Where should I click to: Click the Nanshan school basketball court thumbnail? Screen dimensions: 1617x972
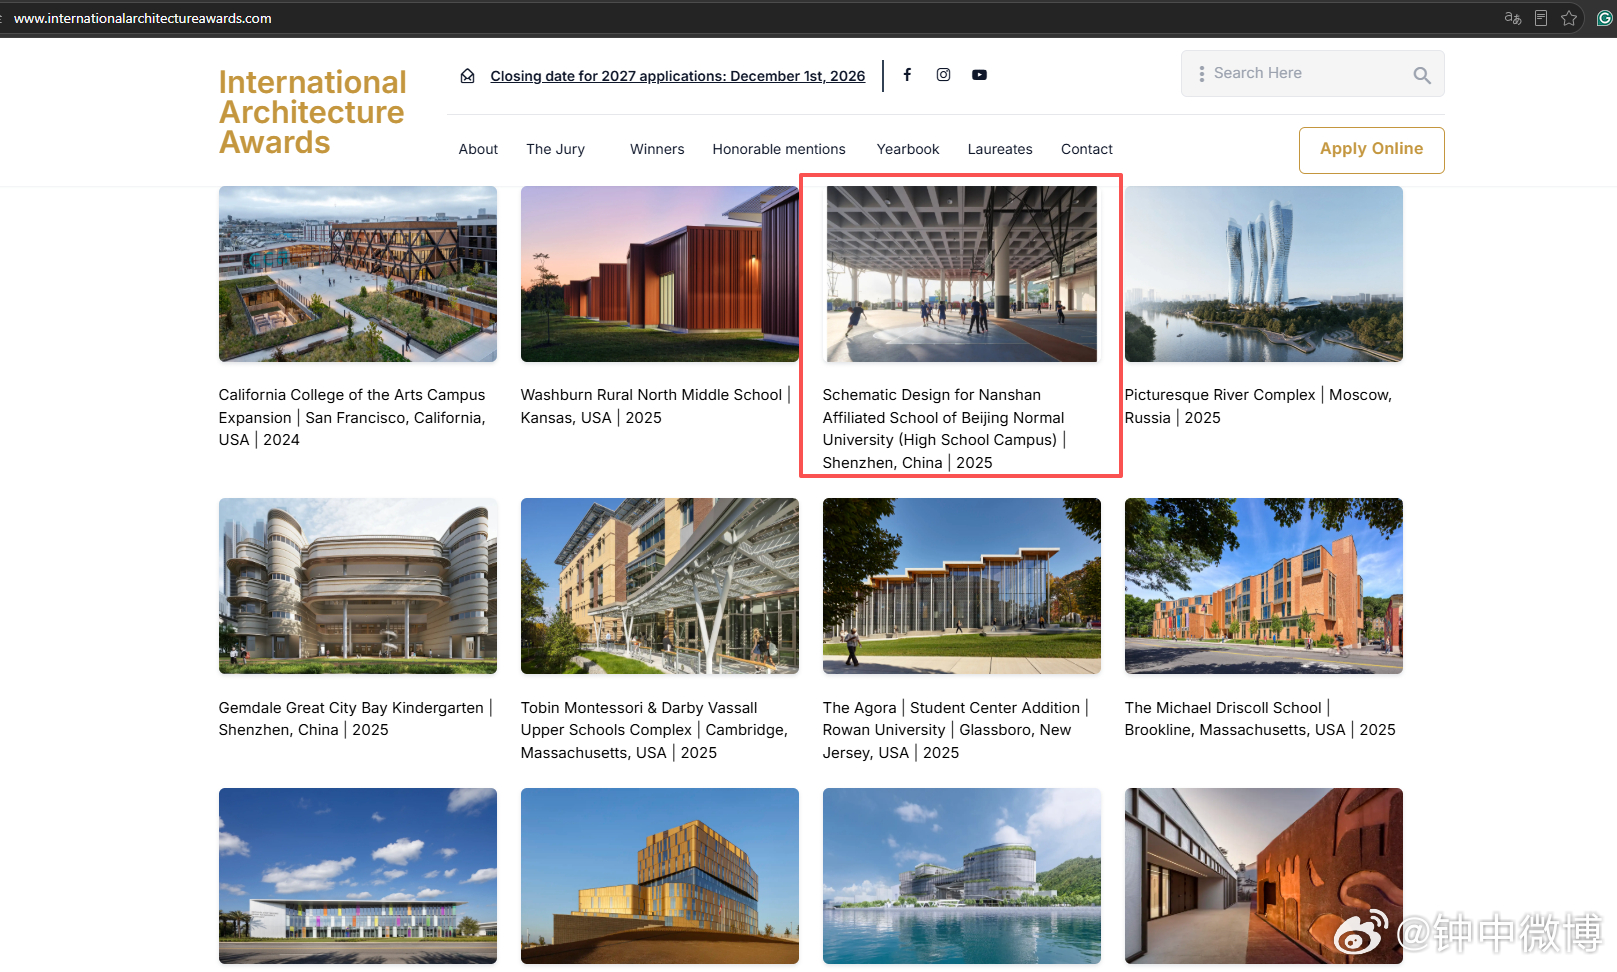pyautogui.click(x=962, y=274)
